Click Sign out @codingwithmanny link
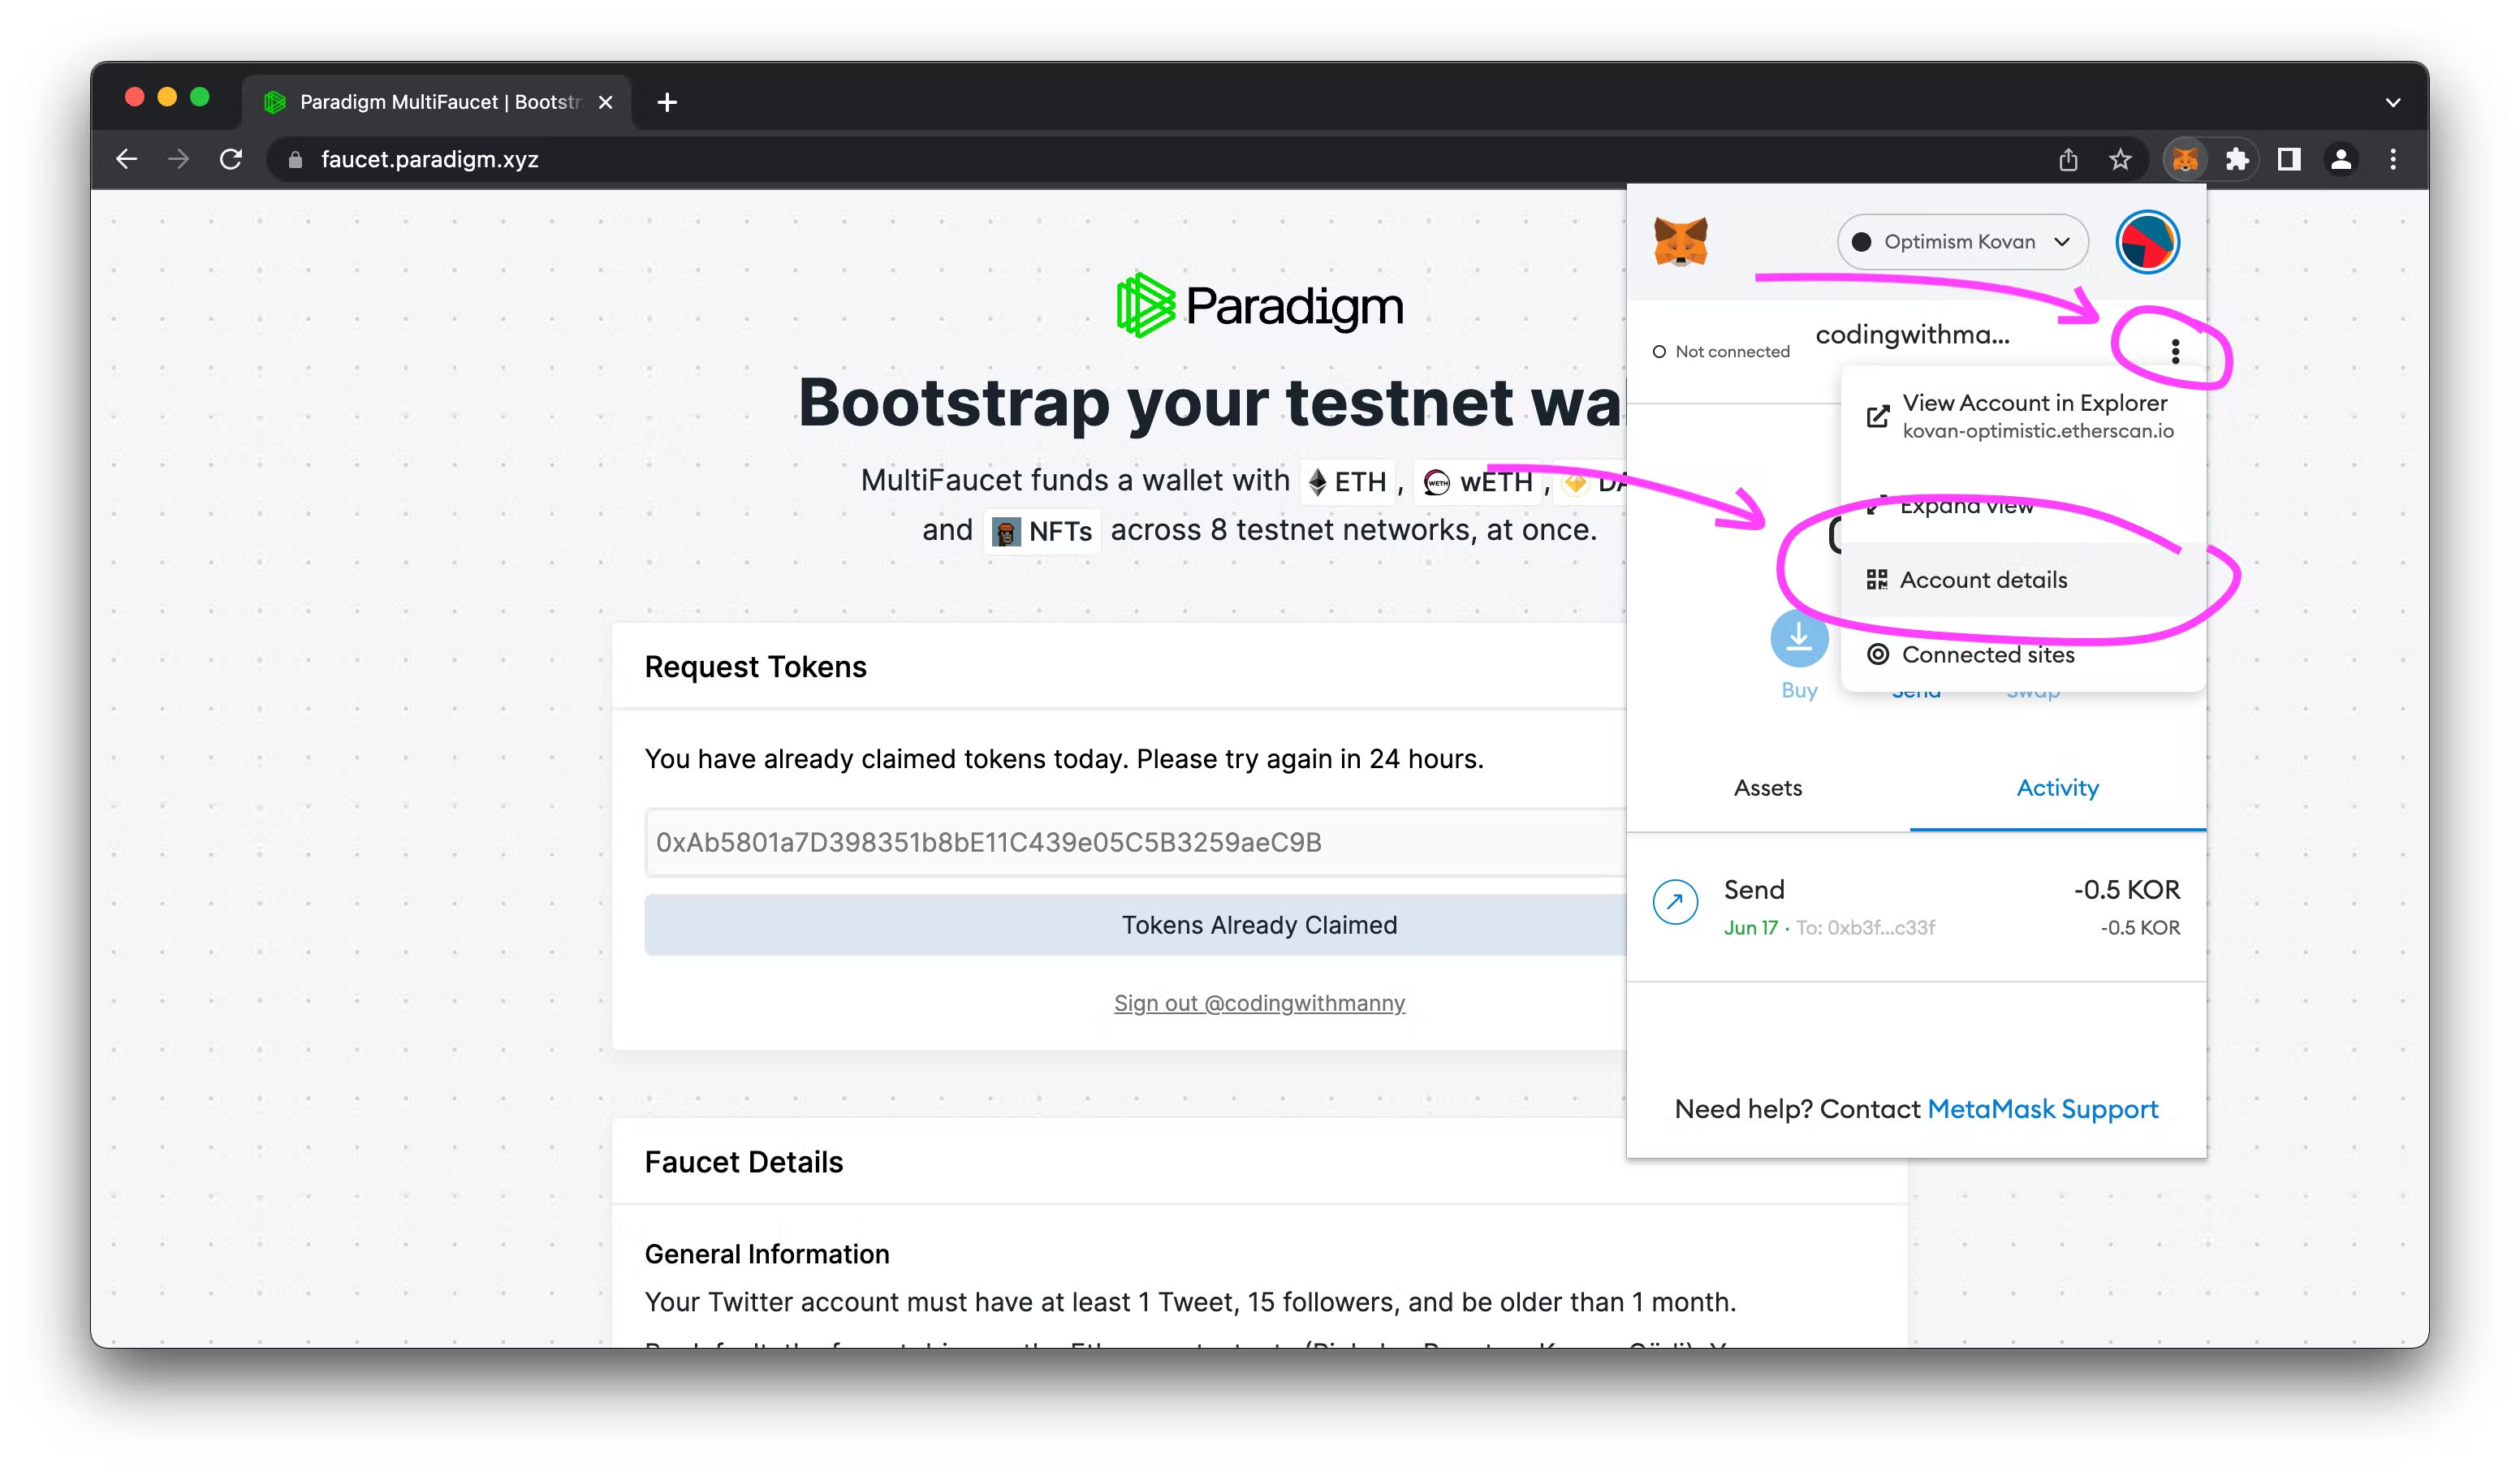2520x1468 pixels. point(1259,1003)
